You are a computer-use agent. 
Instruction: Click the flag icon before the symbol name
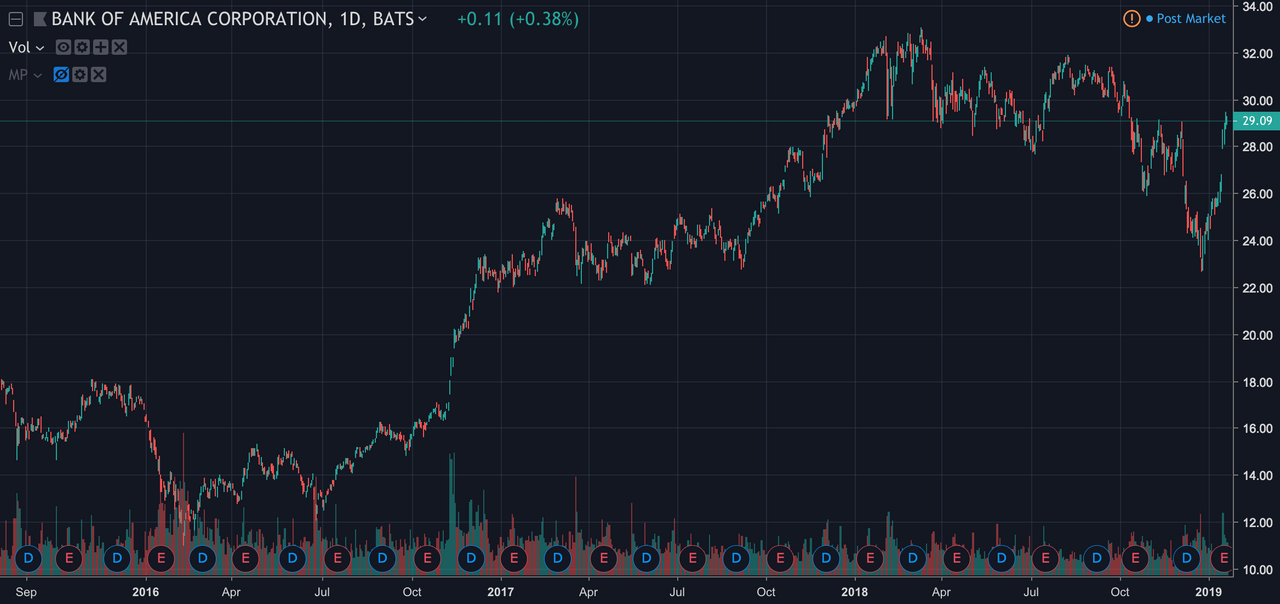click(39, 18)
